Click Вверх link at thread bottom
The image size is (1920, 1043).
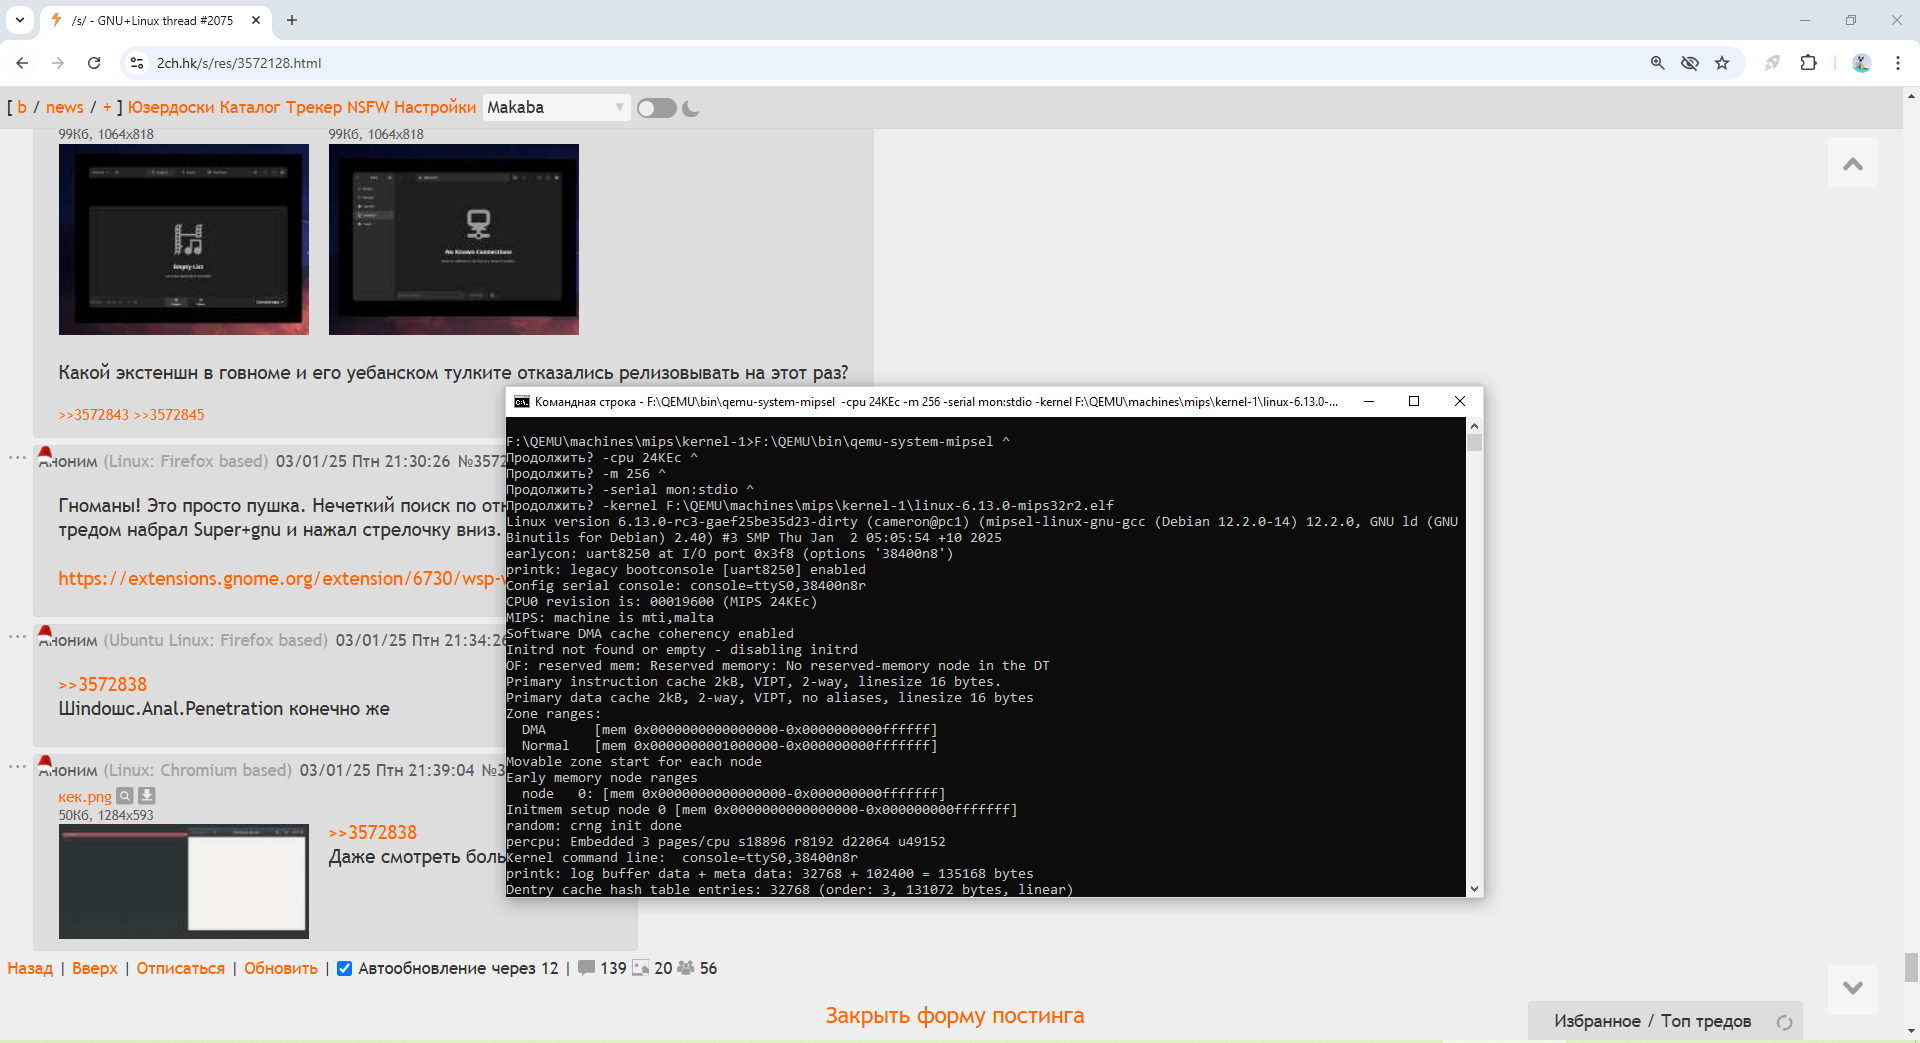pos(95,968)
